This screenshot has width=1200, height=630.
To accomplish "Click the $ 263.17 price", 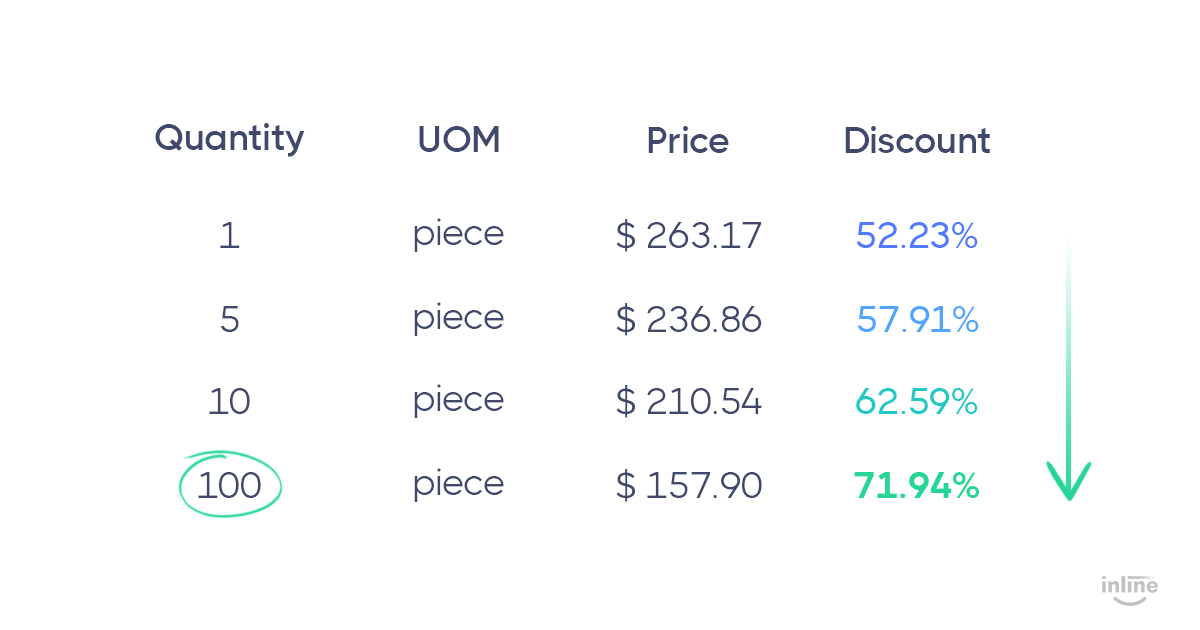I will 689,236.
